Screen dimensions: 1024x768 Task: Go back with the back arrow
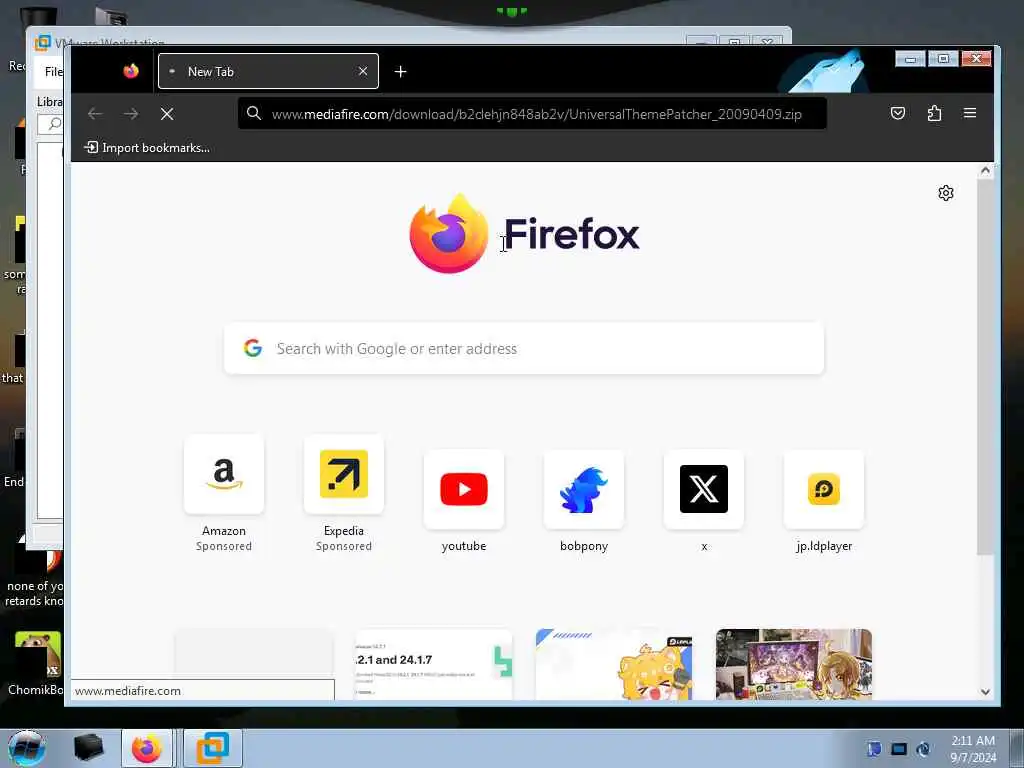95,114
